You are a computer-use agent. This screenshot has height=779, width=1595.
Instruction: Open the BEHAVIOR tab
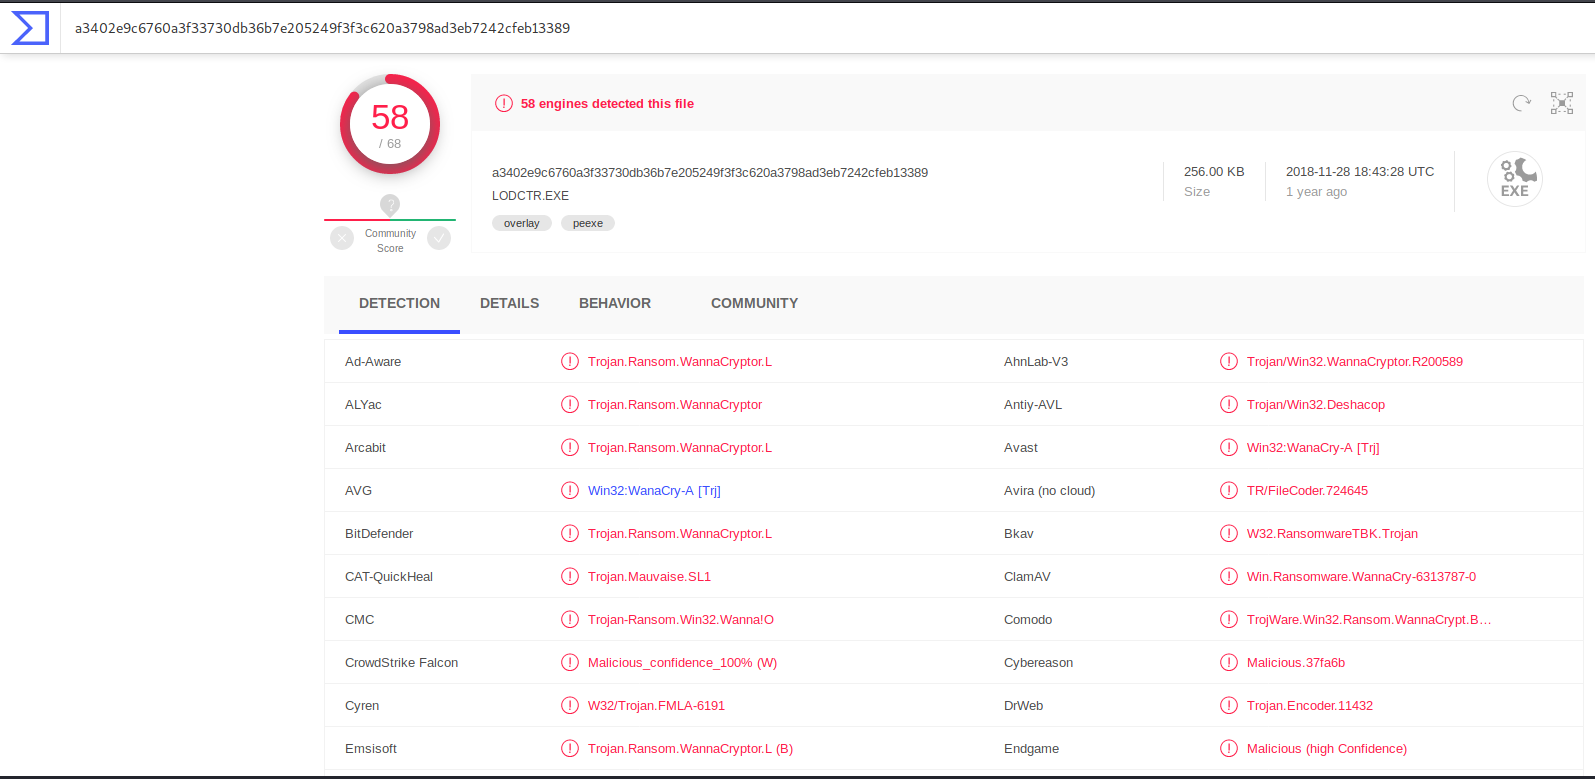coord(615,303)
